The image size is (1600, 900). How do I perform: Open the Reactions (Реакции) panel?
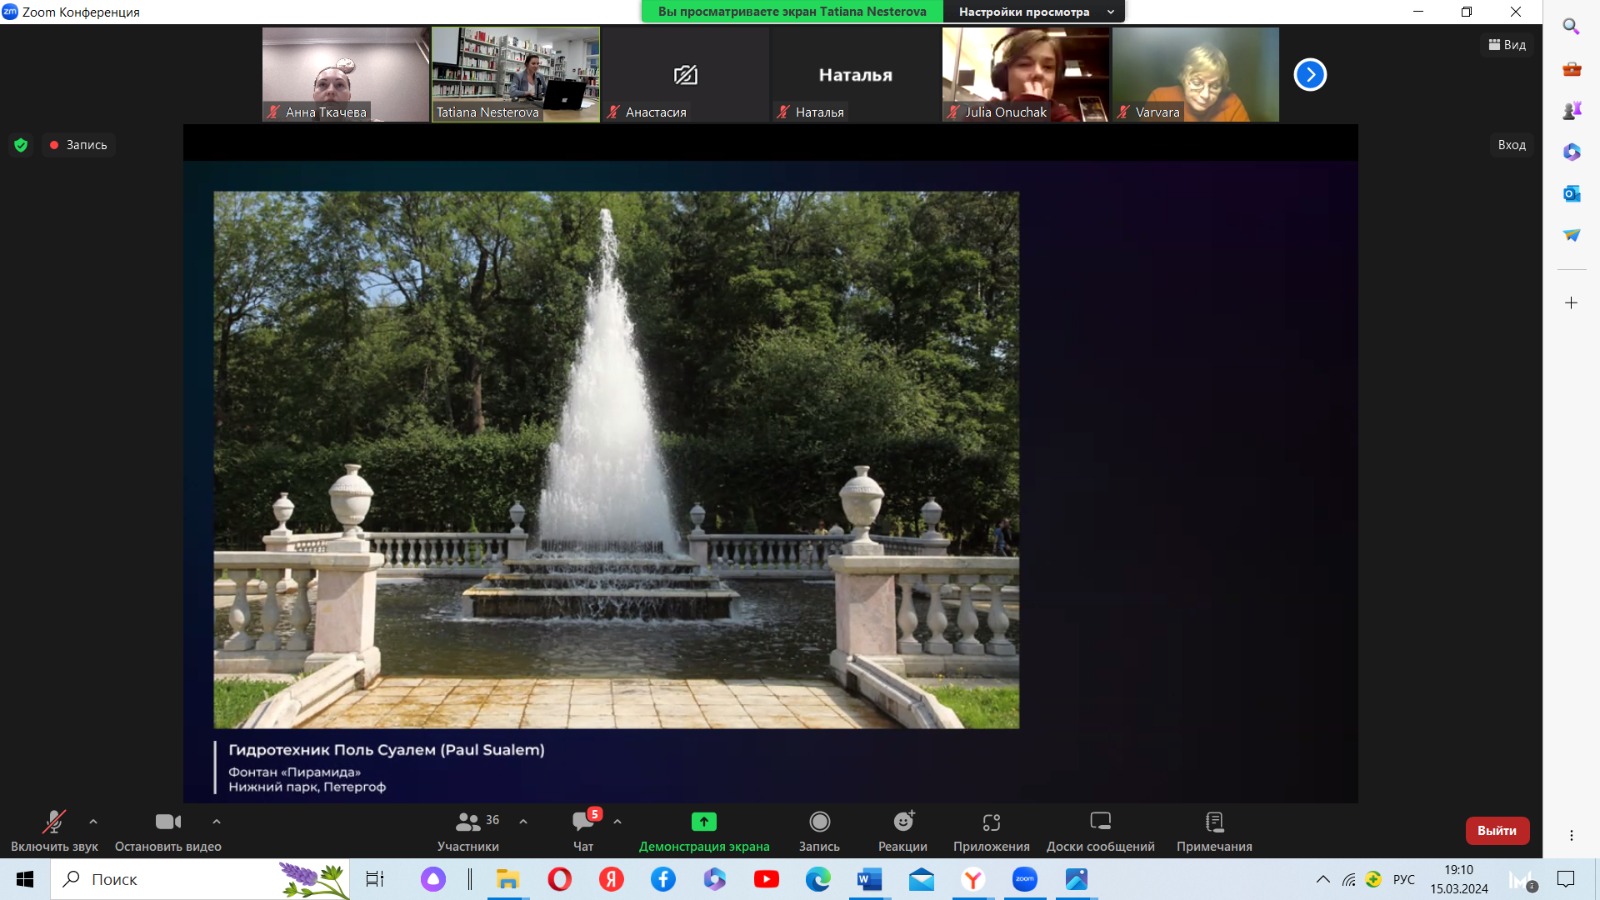pyautogui.click(x=903, y=830)
